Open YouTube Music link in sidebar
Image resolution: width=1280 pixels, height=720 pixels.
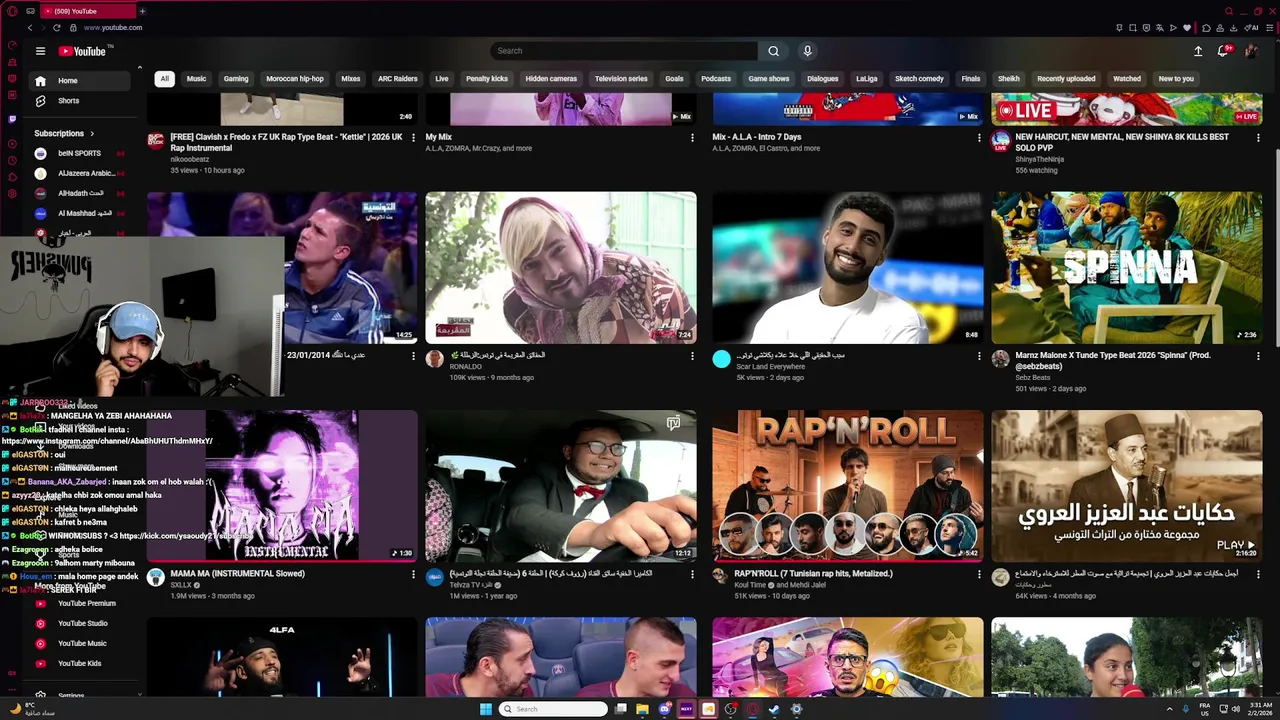82,644
